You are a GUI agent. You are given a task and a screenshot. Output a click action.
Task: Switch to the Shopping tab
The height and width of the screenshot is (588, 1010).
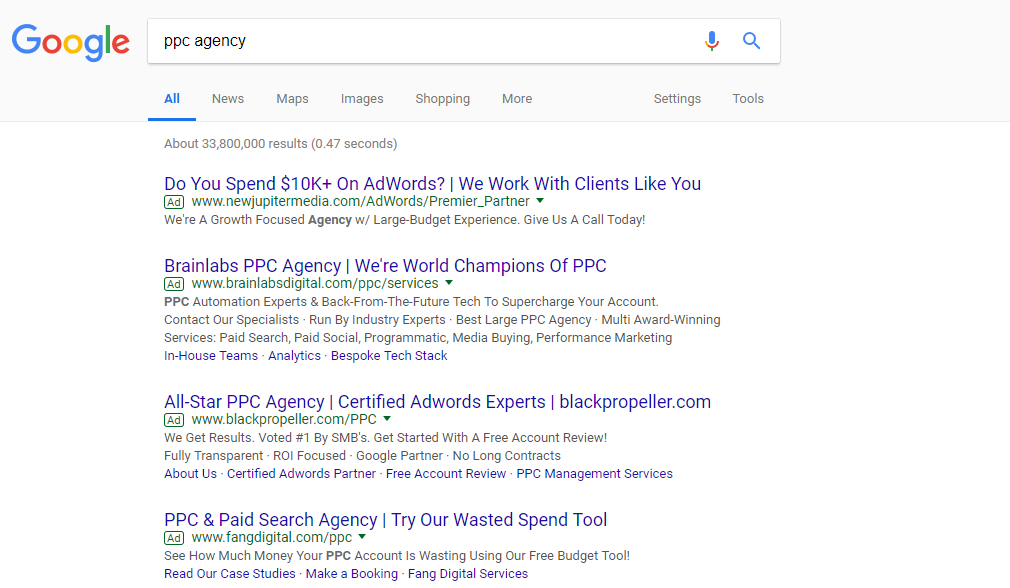(x=443, y=99)
